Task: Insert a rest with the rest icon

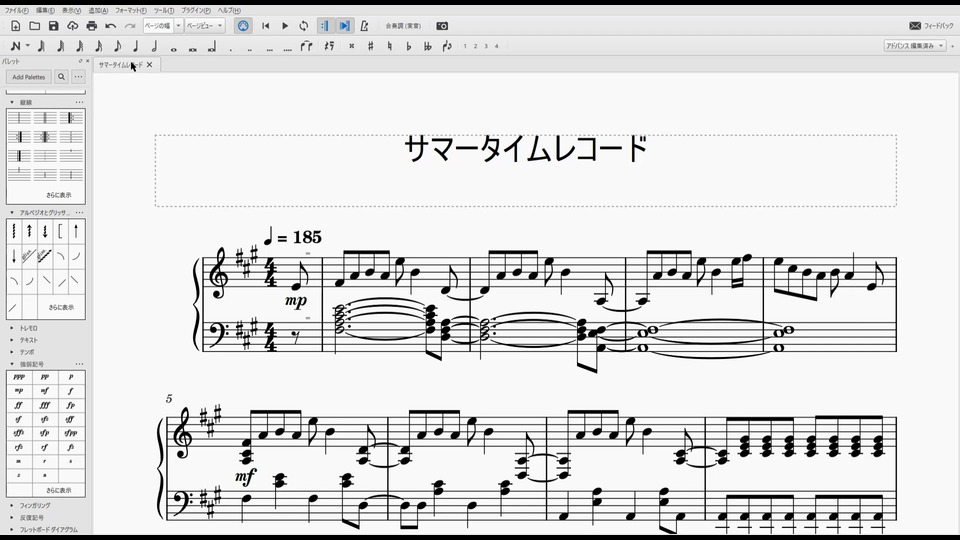Action: tap(329, 46)
